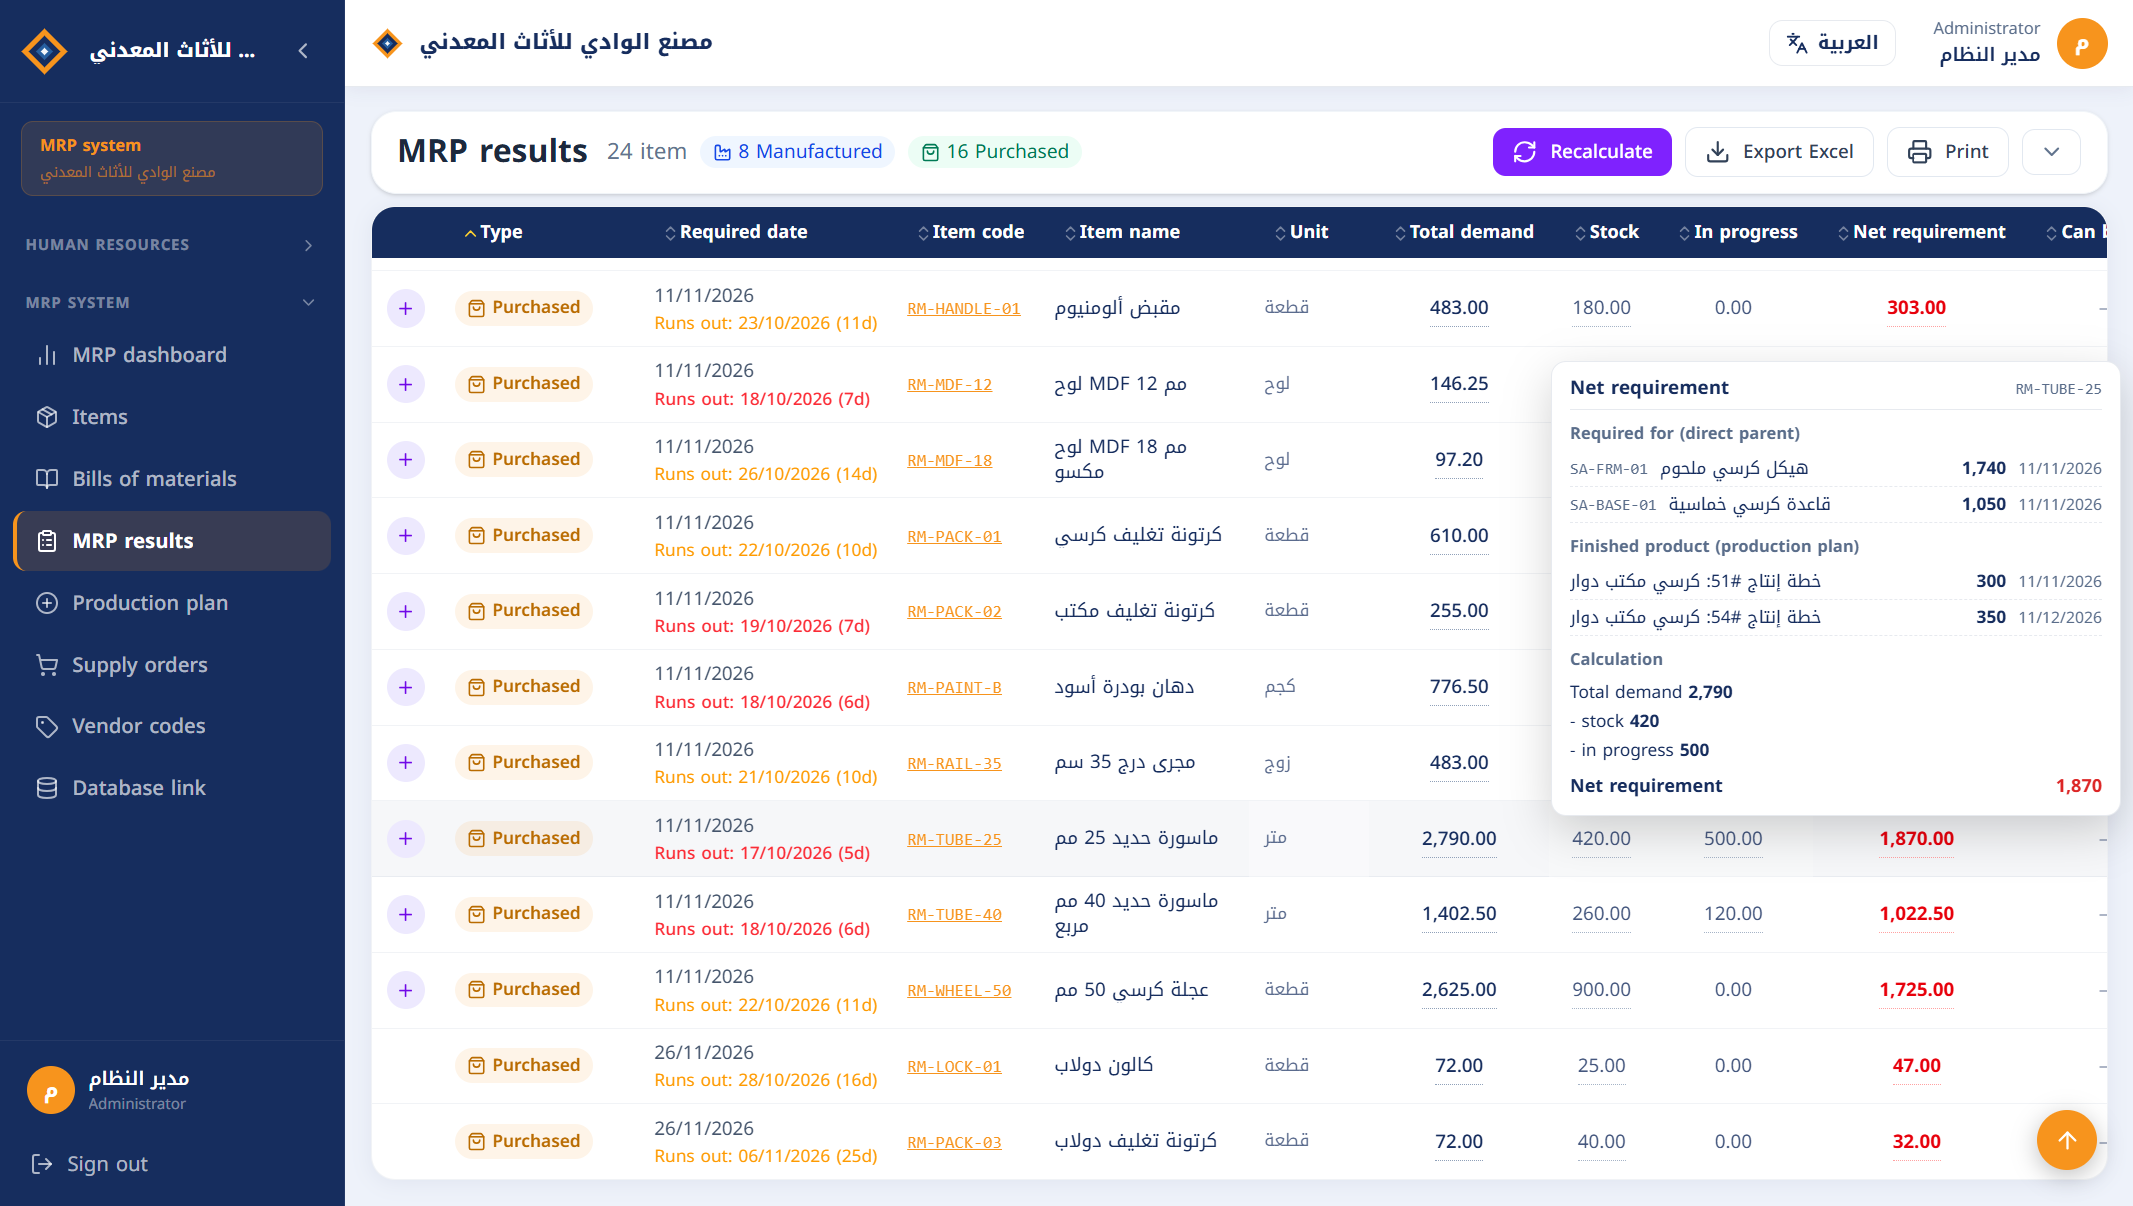The image size is (2133, 1206).
Task: Open the Items page in sidebar
Action: pyautogui.click(x=172, y=417)
